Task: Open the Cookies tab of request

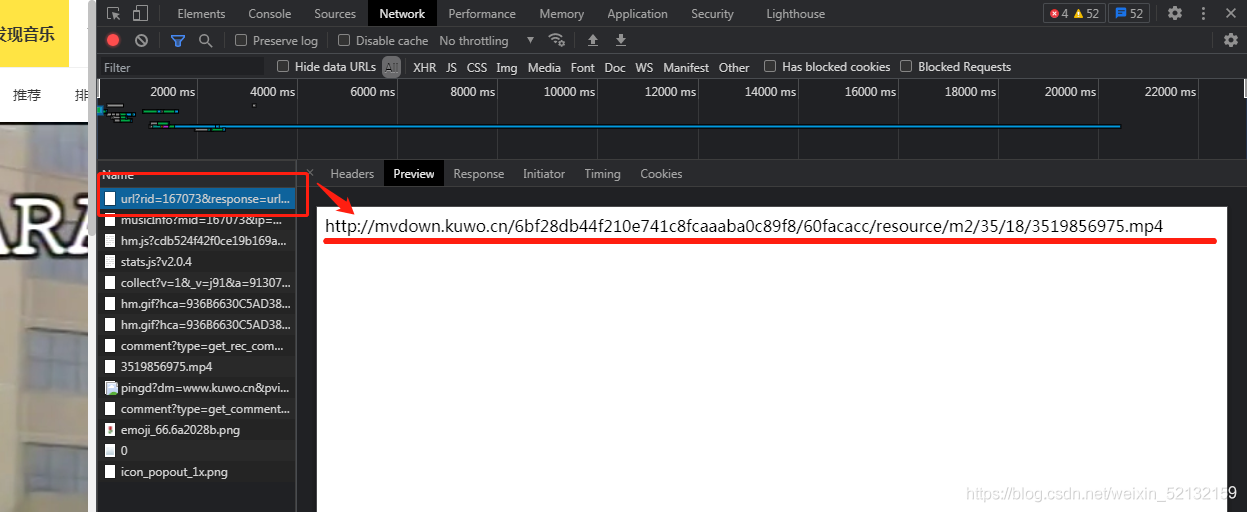Action: pos(661,173)
